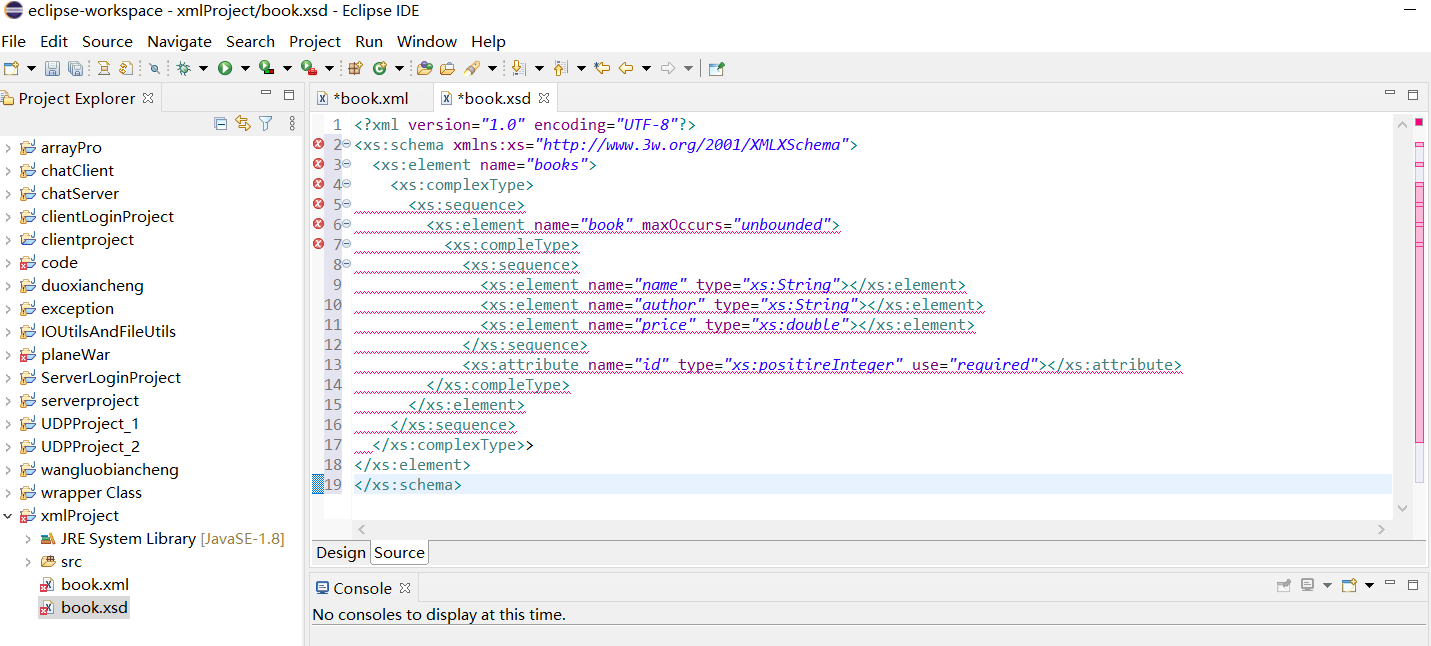
Task: Open the Run configurations dropdown arrow
Action: coord(245,68)
